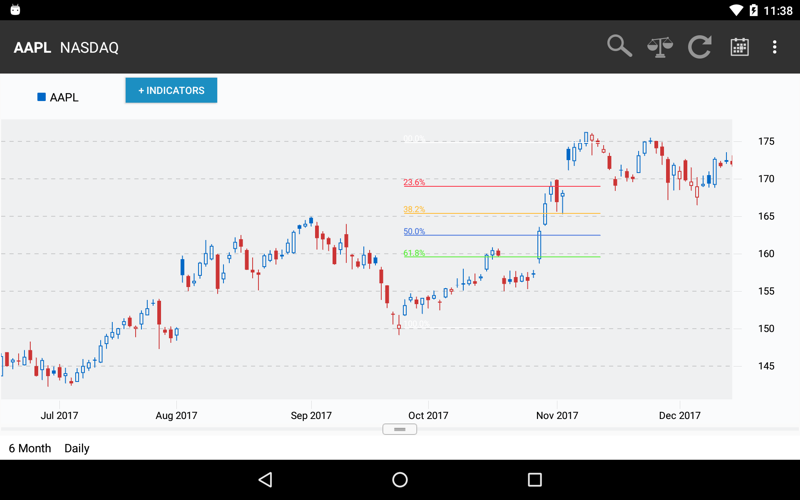Select the 38.2% Fibonacci level label
800x500 pixels.
(x=414, y=209)
